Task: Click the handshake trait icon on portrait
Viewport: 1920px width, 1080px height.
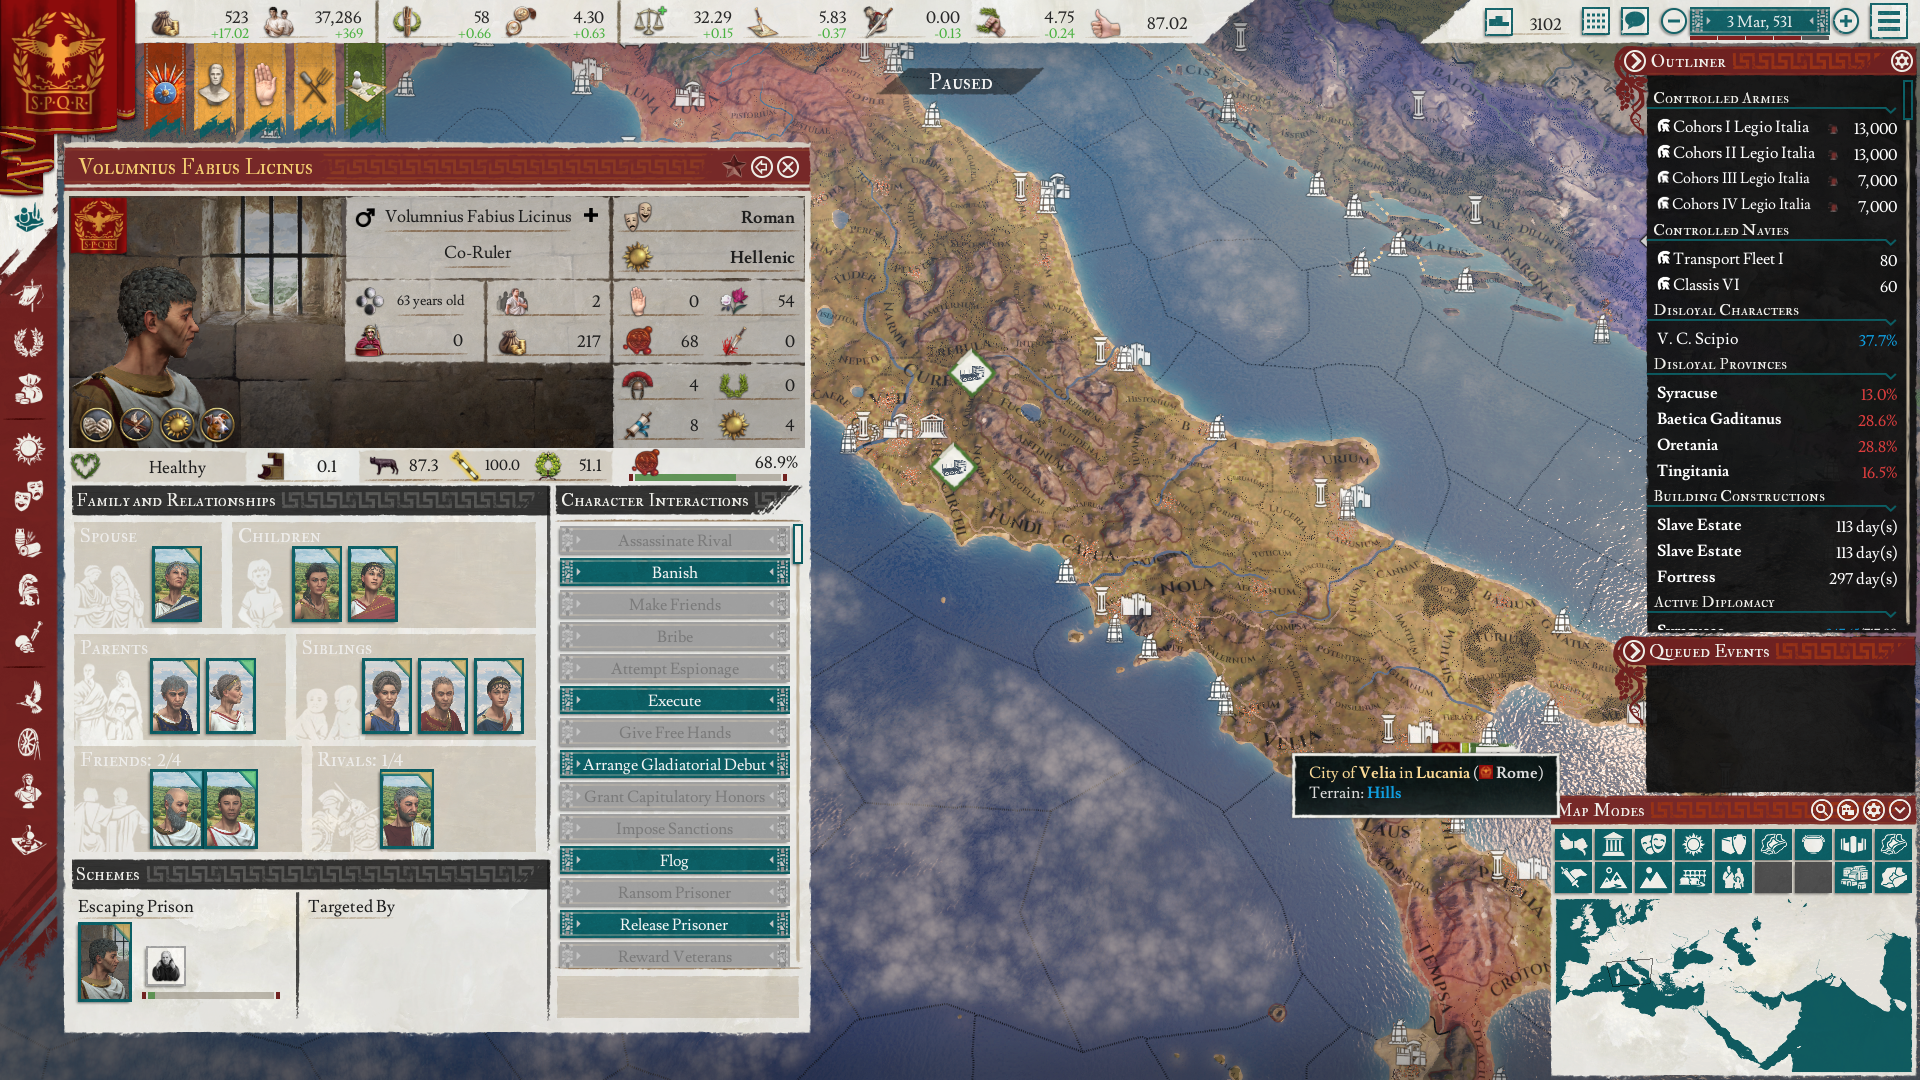Action: 97,425
